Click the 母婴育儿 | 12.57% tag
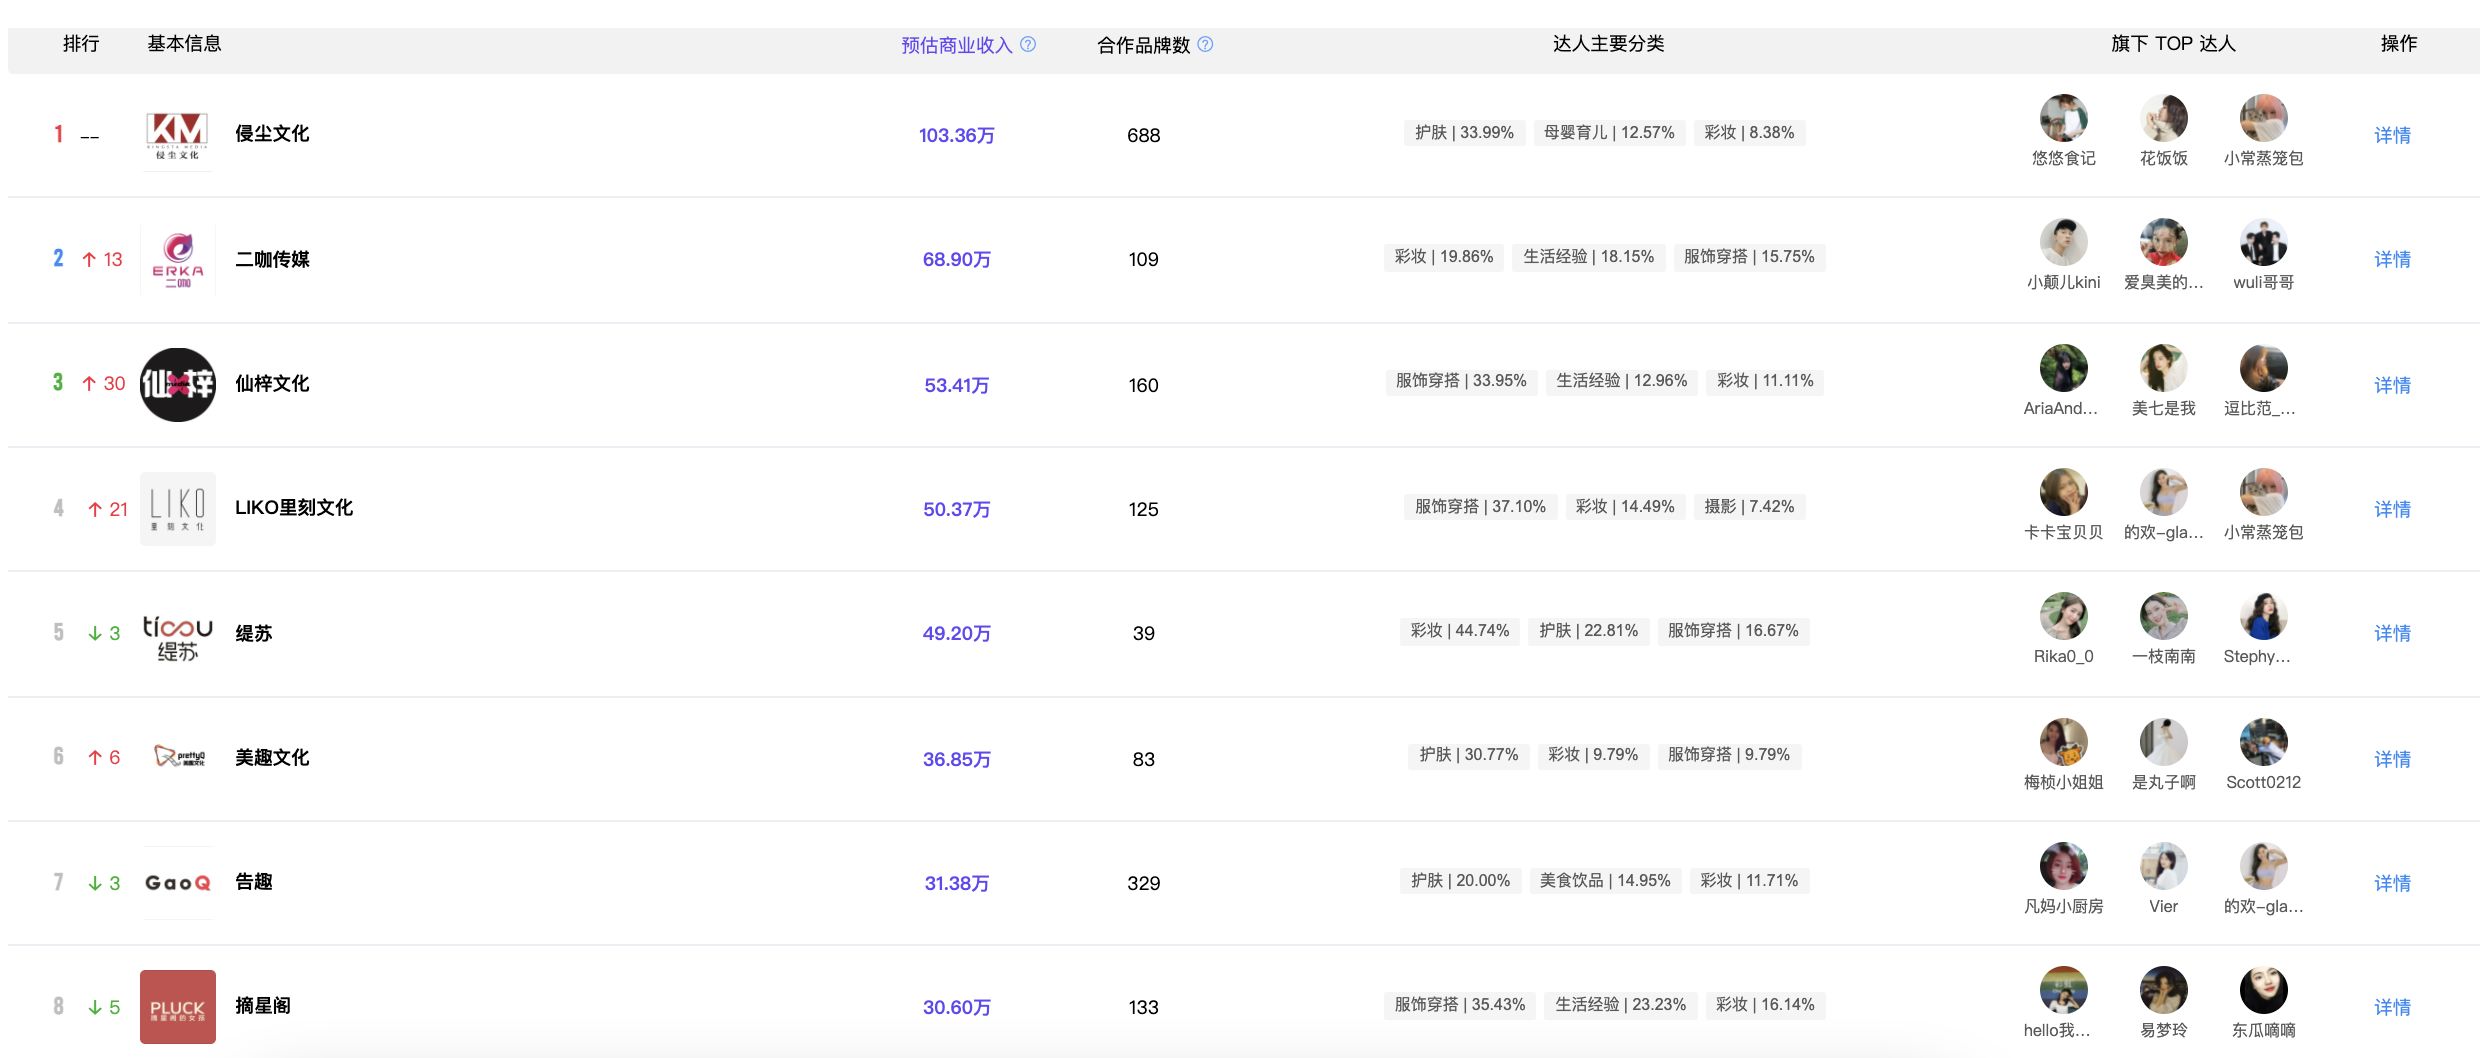Viewport: 2480px width, 1058px height. 1609,132
